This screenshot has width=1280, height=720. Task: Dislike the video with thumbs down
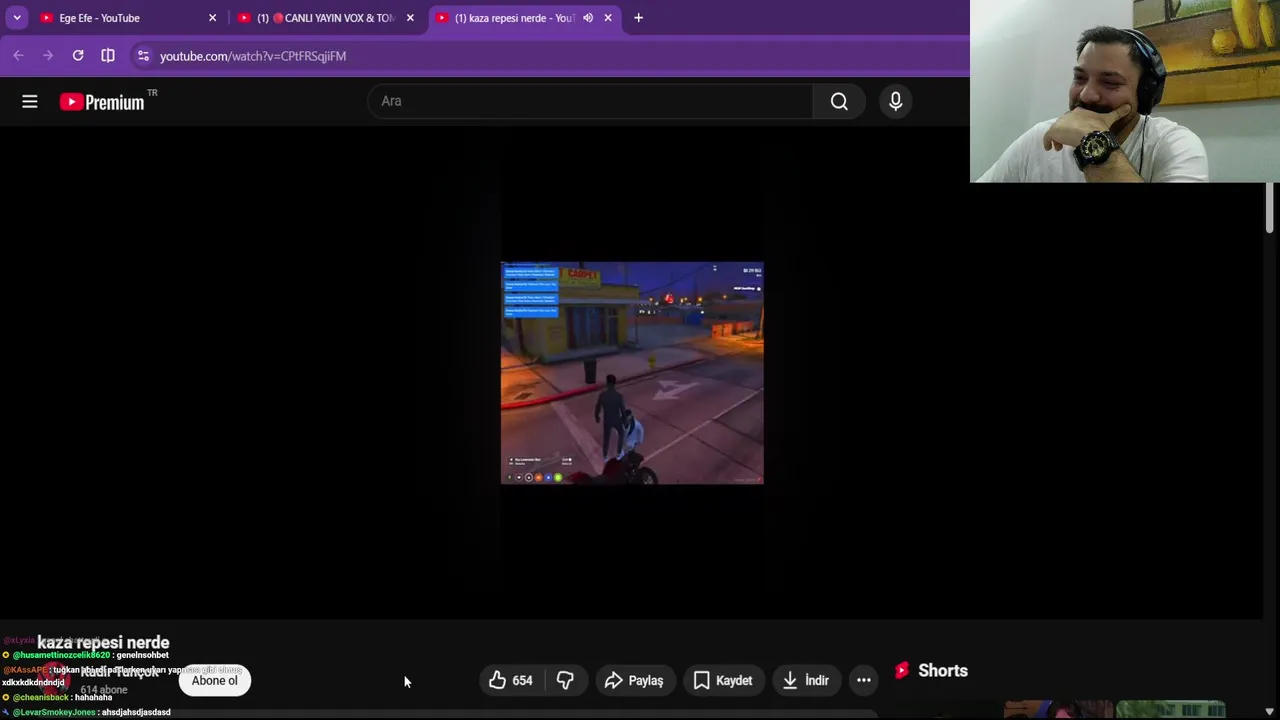pos(565,680)
